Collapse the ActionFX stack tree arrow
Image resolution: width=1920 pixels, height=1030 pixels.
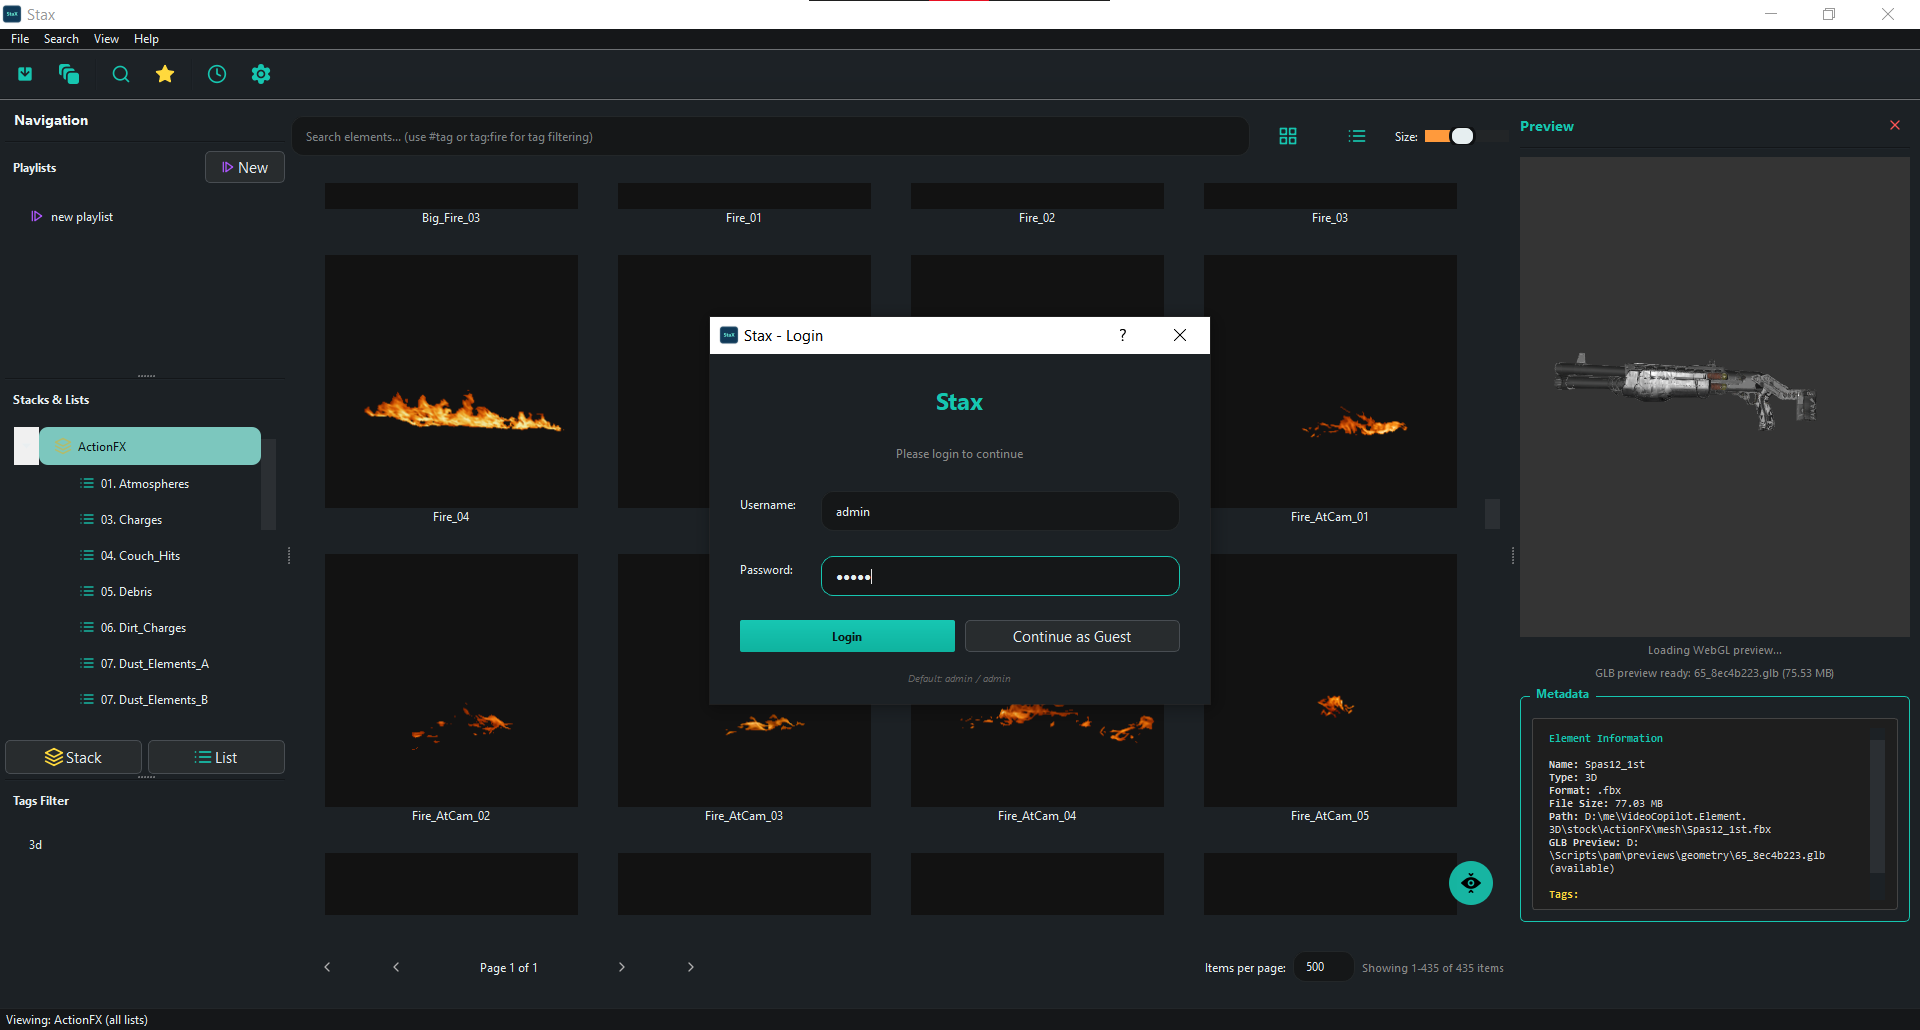point(26,446)
